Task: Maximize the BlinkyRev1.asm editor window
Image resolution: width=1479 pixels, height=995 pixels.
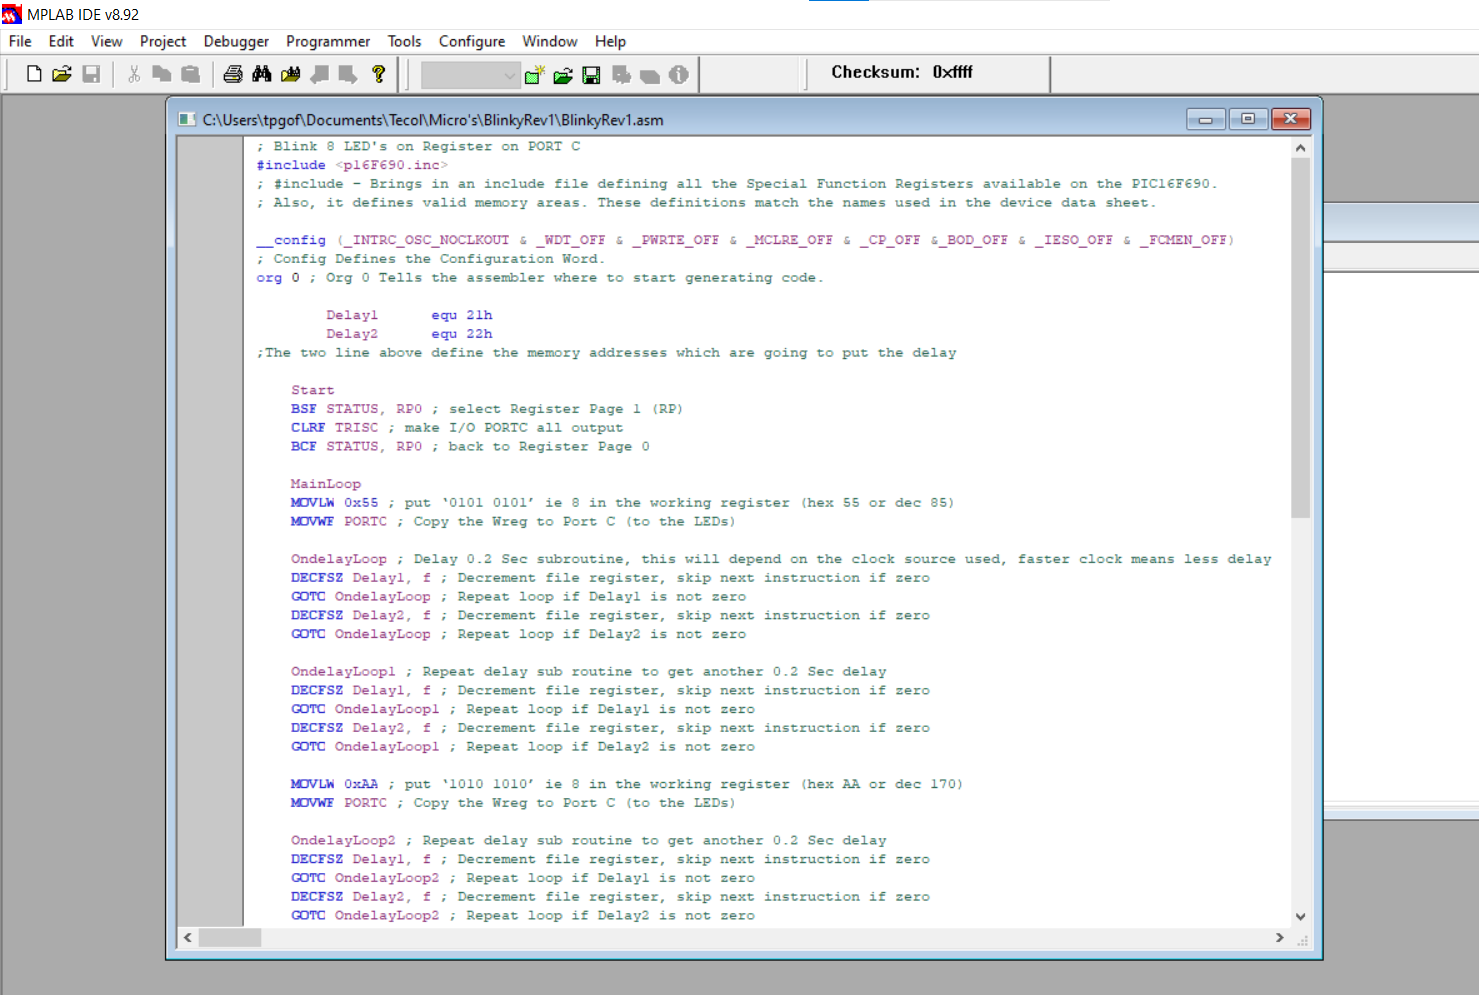Action: point(1248,119)
